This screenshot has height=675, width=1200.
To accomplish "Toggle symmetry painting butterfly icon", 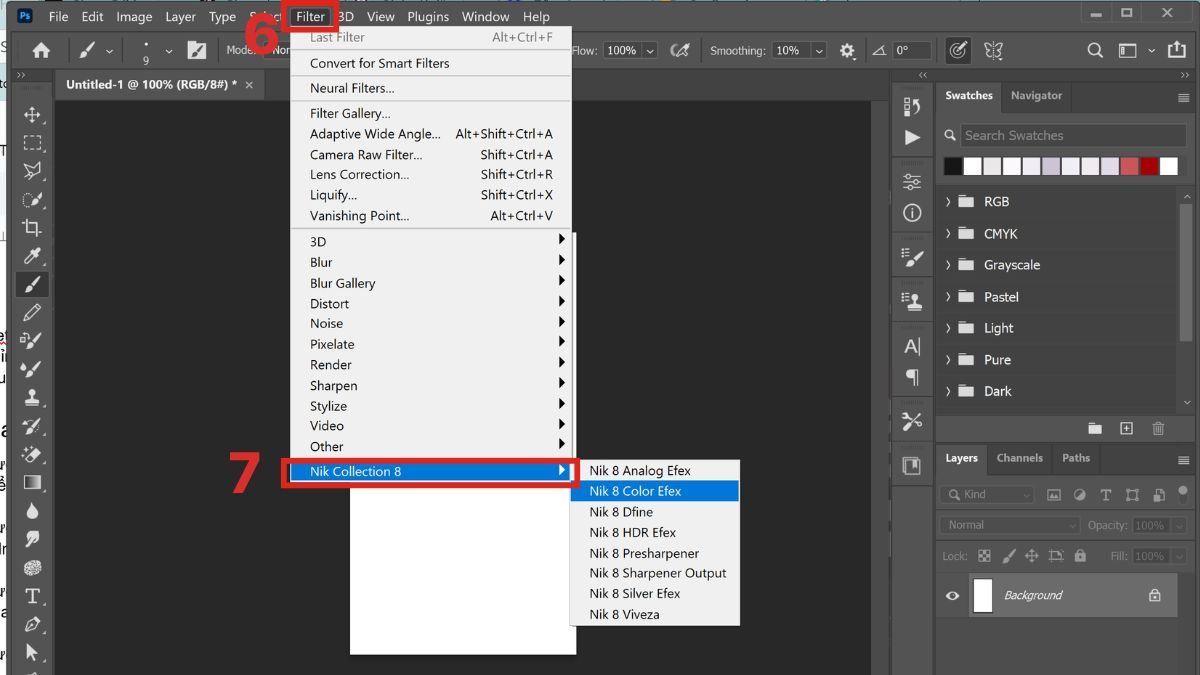I will click(x=993, y=50).
